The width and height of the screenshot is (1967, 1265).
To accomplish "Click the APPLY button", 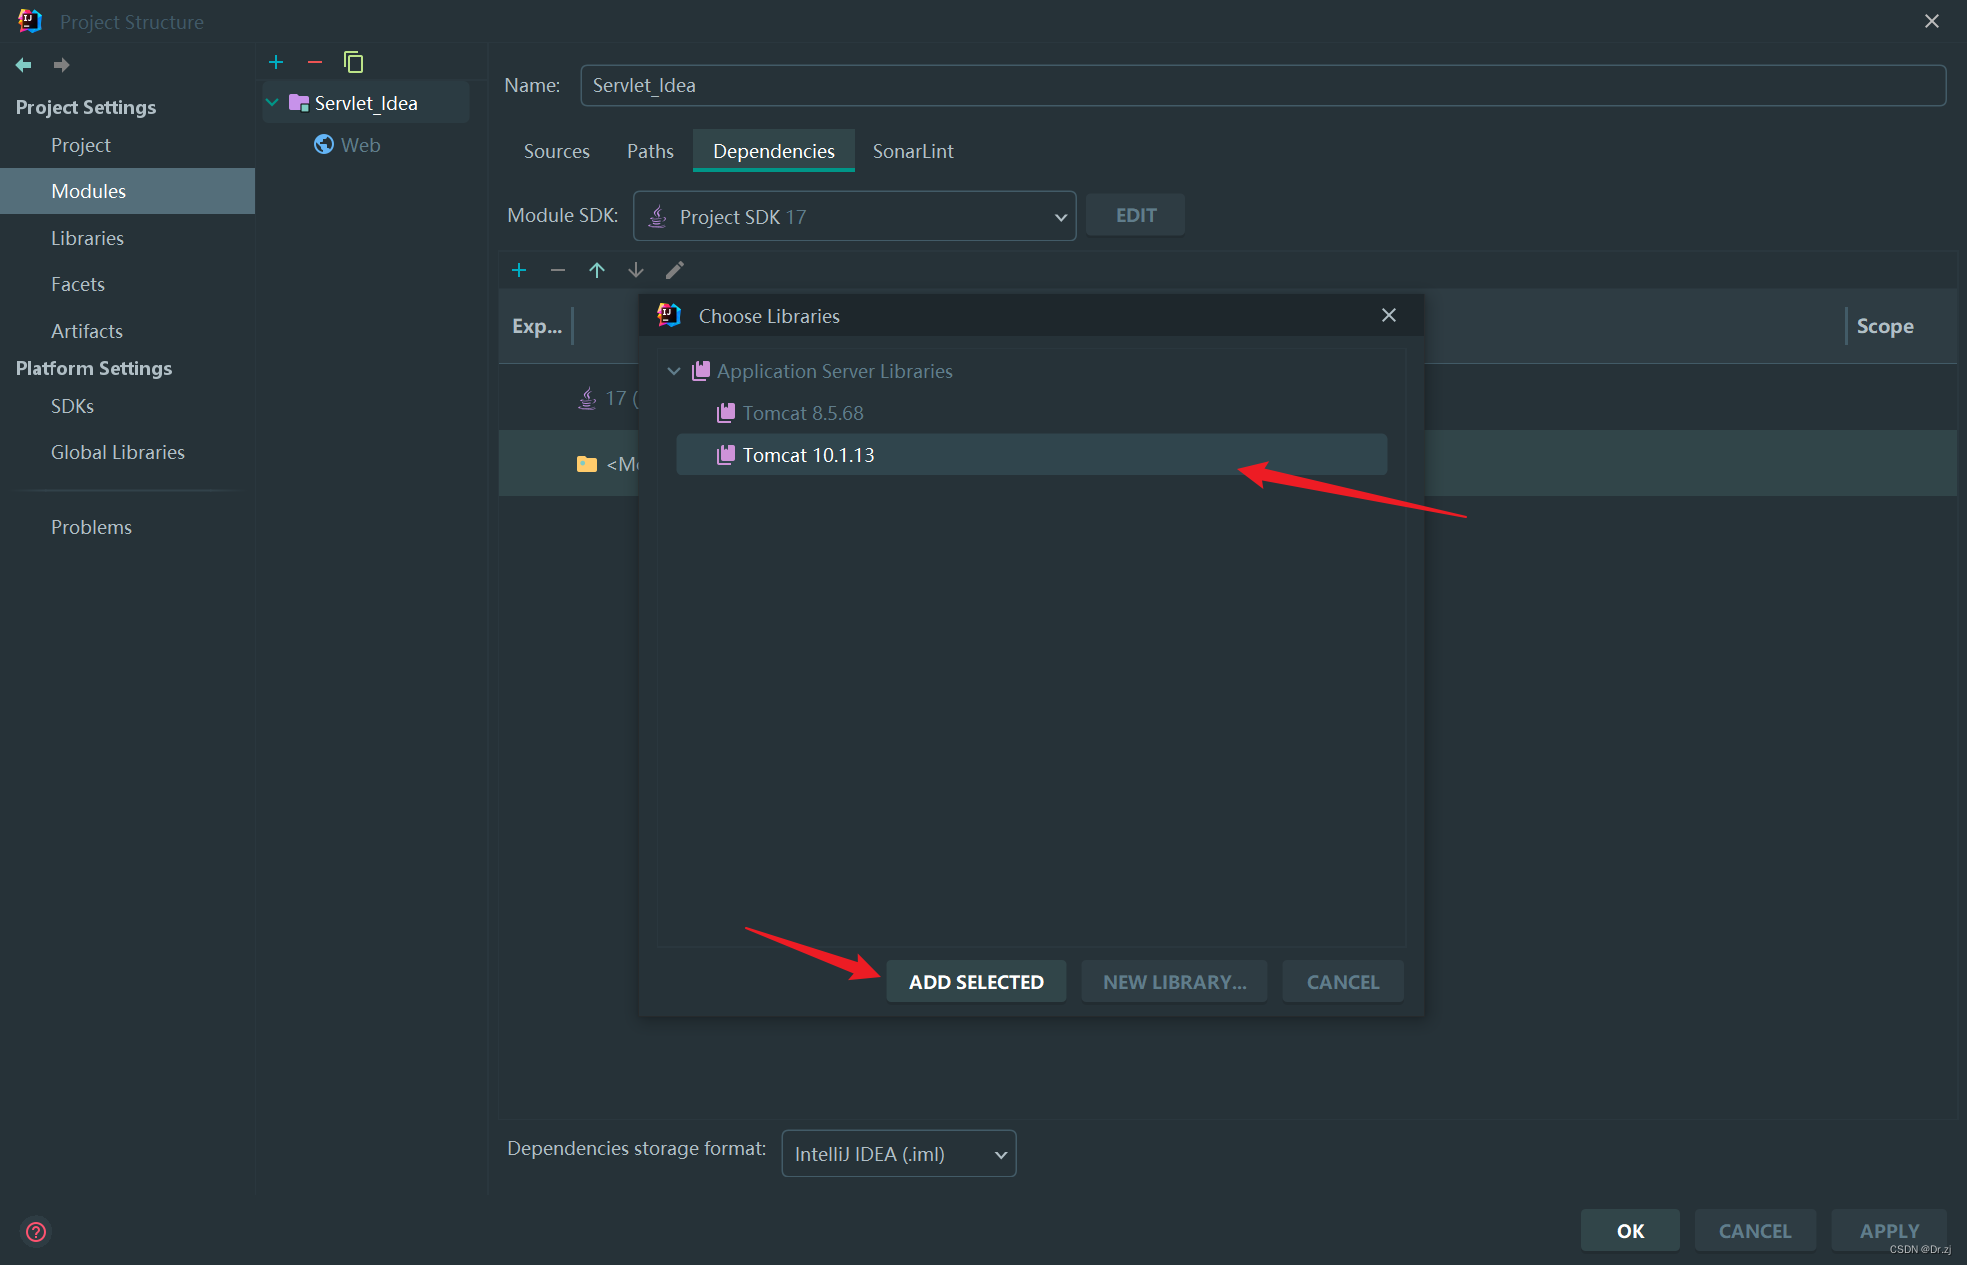I will [x=1889, y=1231].
